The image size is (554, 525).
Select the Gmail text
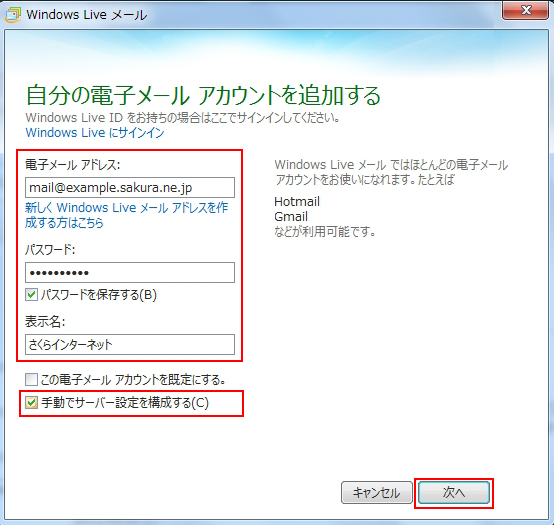[291, 217]
